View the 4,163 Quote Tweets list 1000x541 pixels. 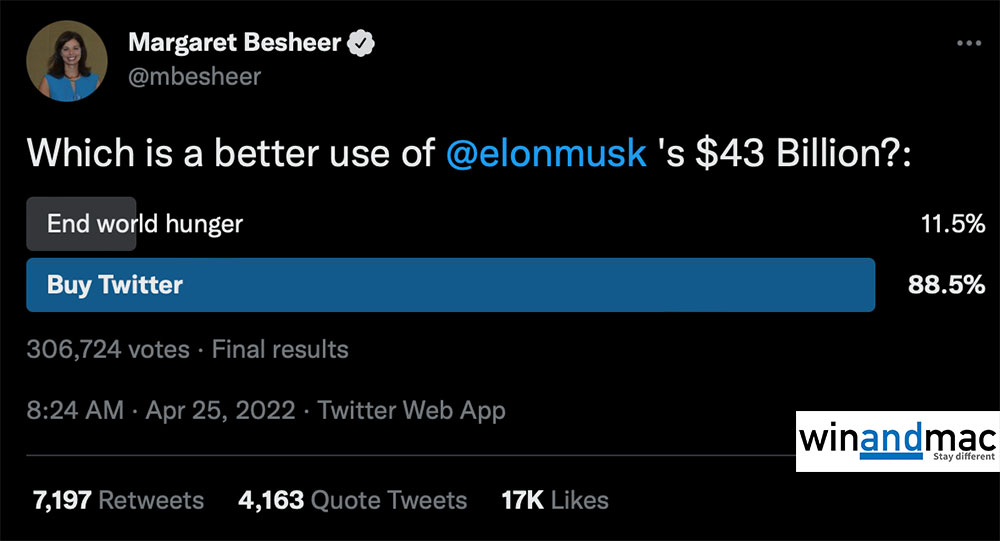[352, 500]
